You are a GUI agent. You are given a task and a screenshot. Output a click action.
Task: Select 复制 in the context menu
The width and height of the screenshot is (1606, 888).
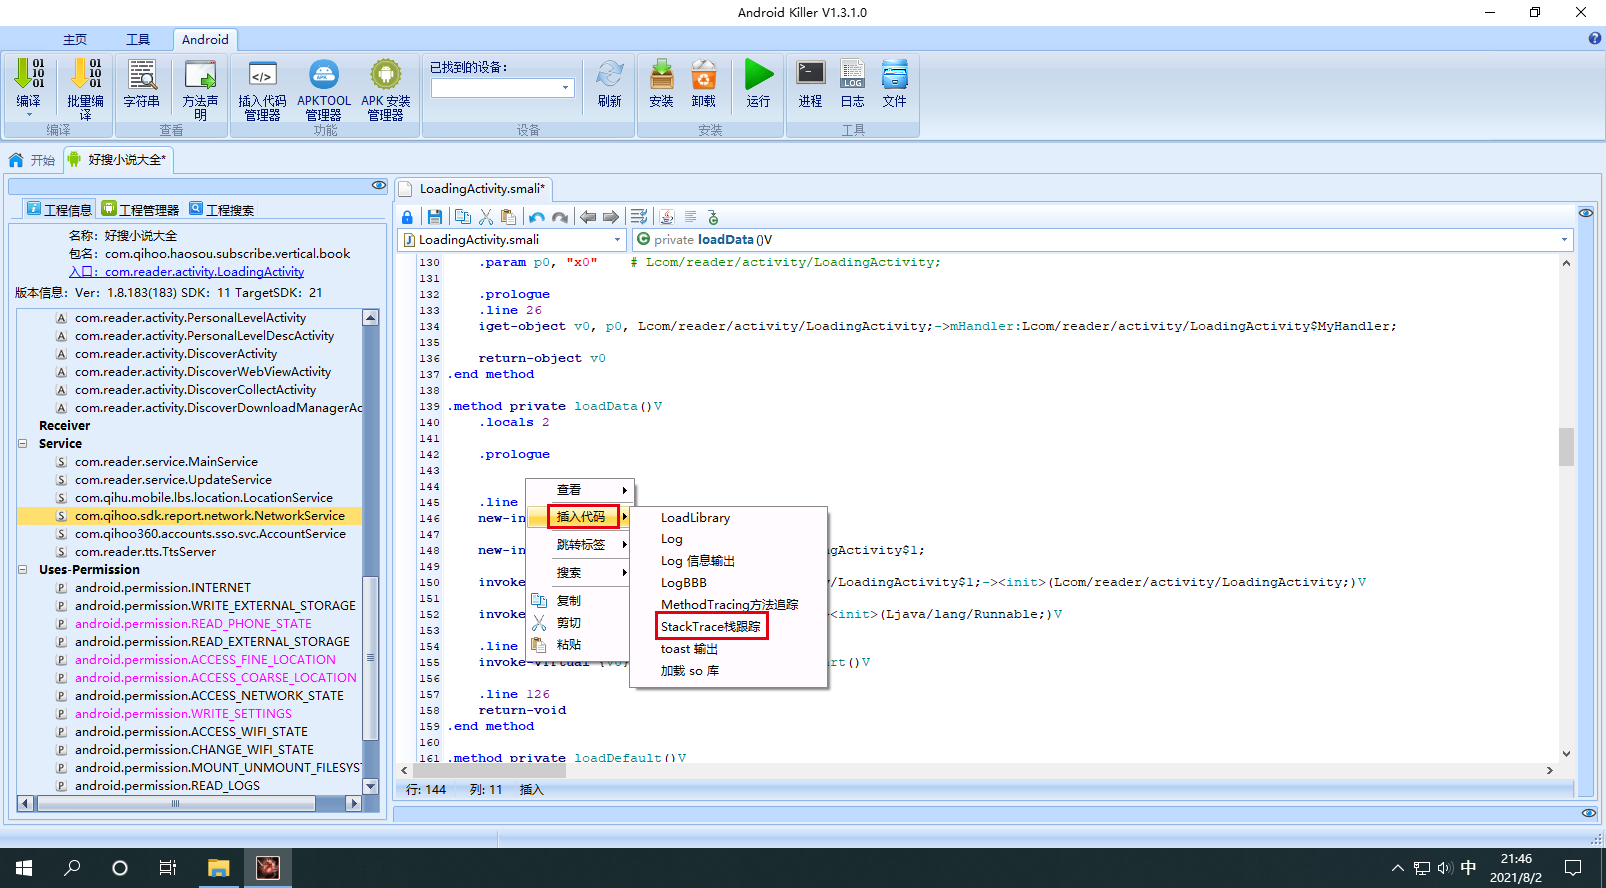pyautogui.click(x=569, y=601)
